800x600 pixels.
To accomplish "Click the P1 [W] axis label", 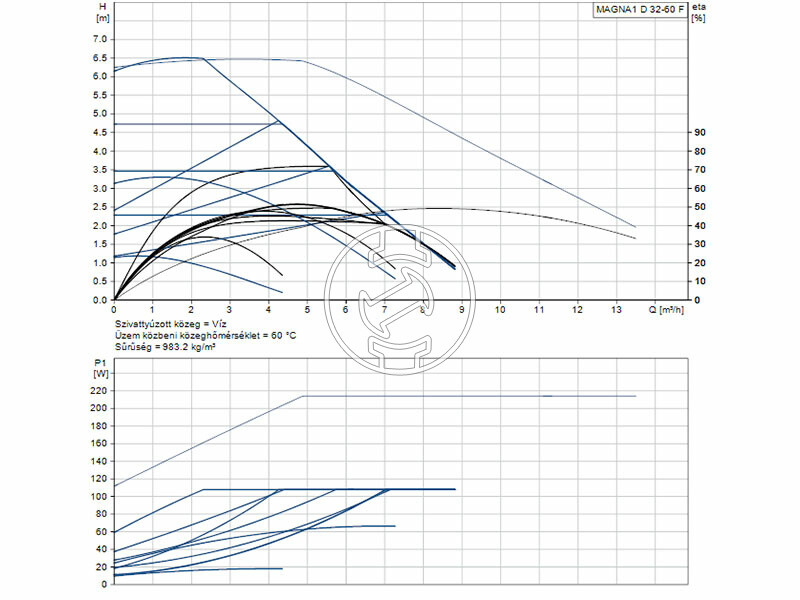I will click(x=101, y=367).
